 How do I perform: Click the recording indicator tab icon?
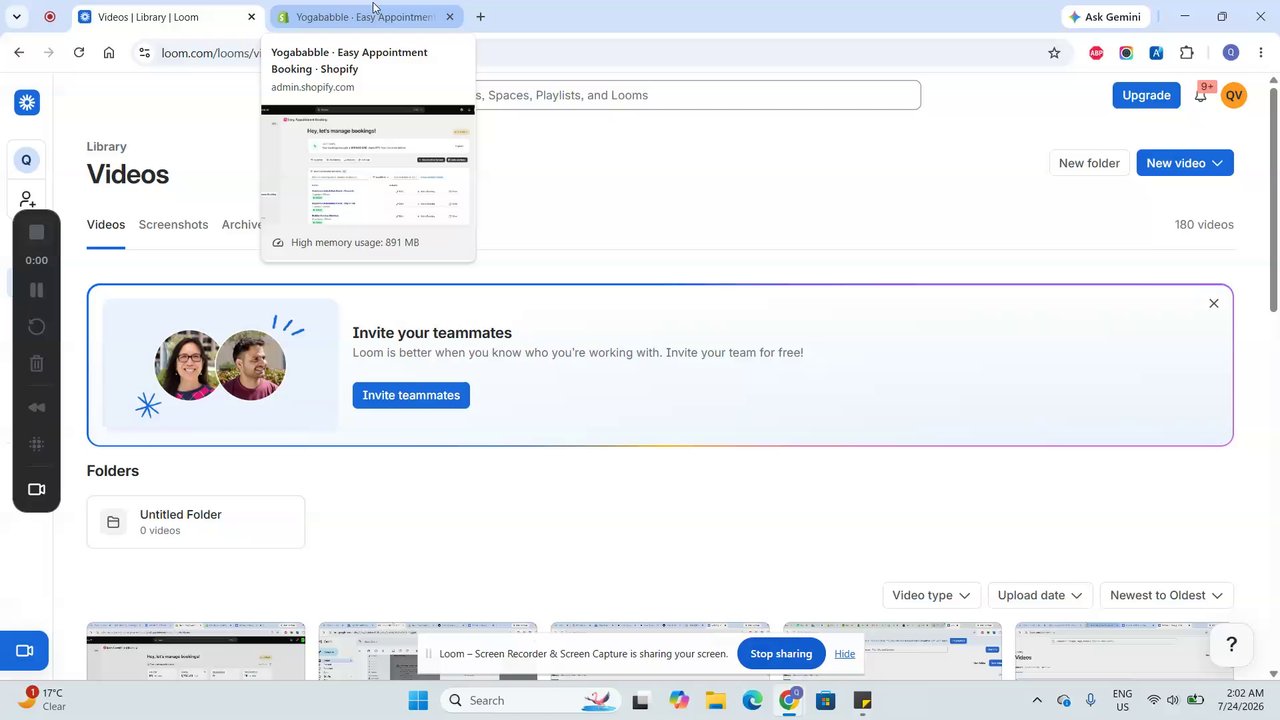click(50, 17)
